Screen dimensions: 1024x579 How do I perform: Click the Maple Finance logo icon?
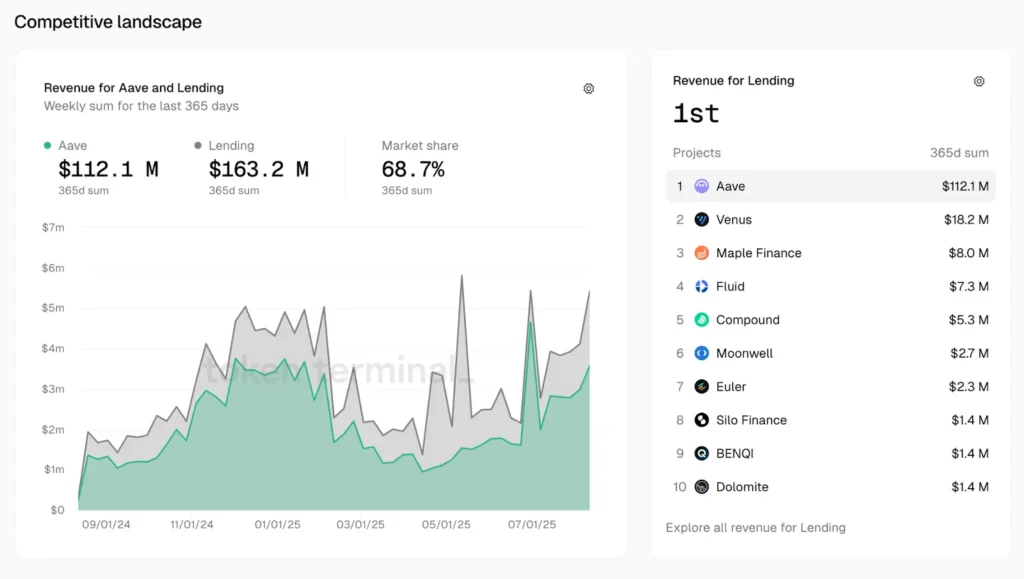pyautogui.click(x=701, y=253)
